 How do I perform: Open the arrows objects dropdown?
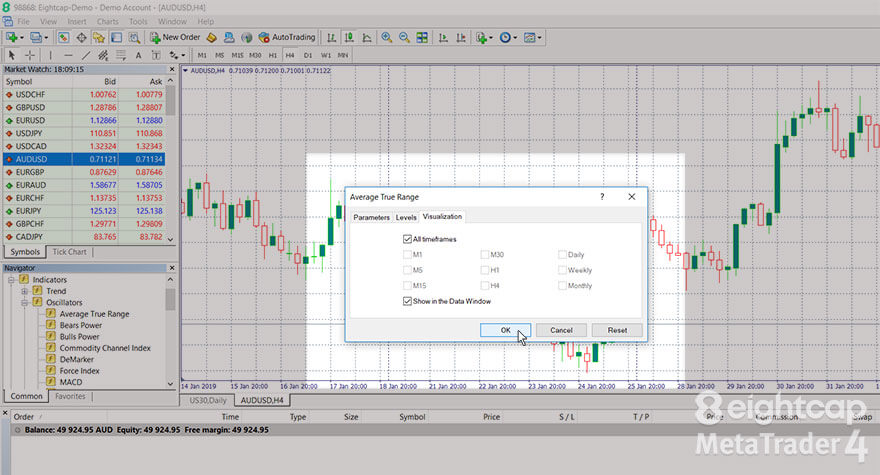183,56
